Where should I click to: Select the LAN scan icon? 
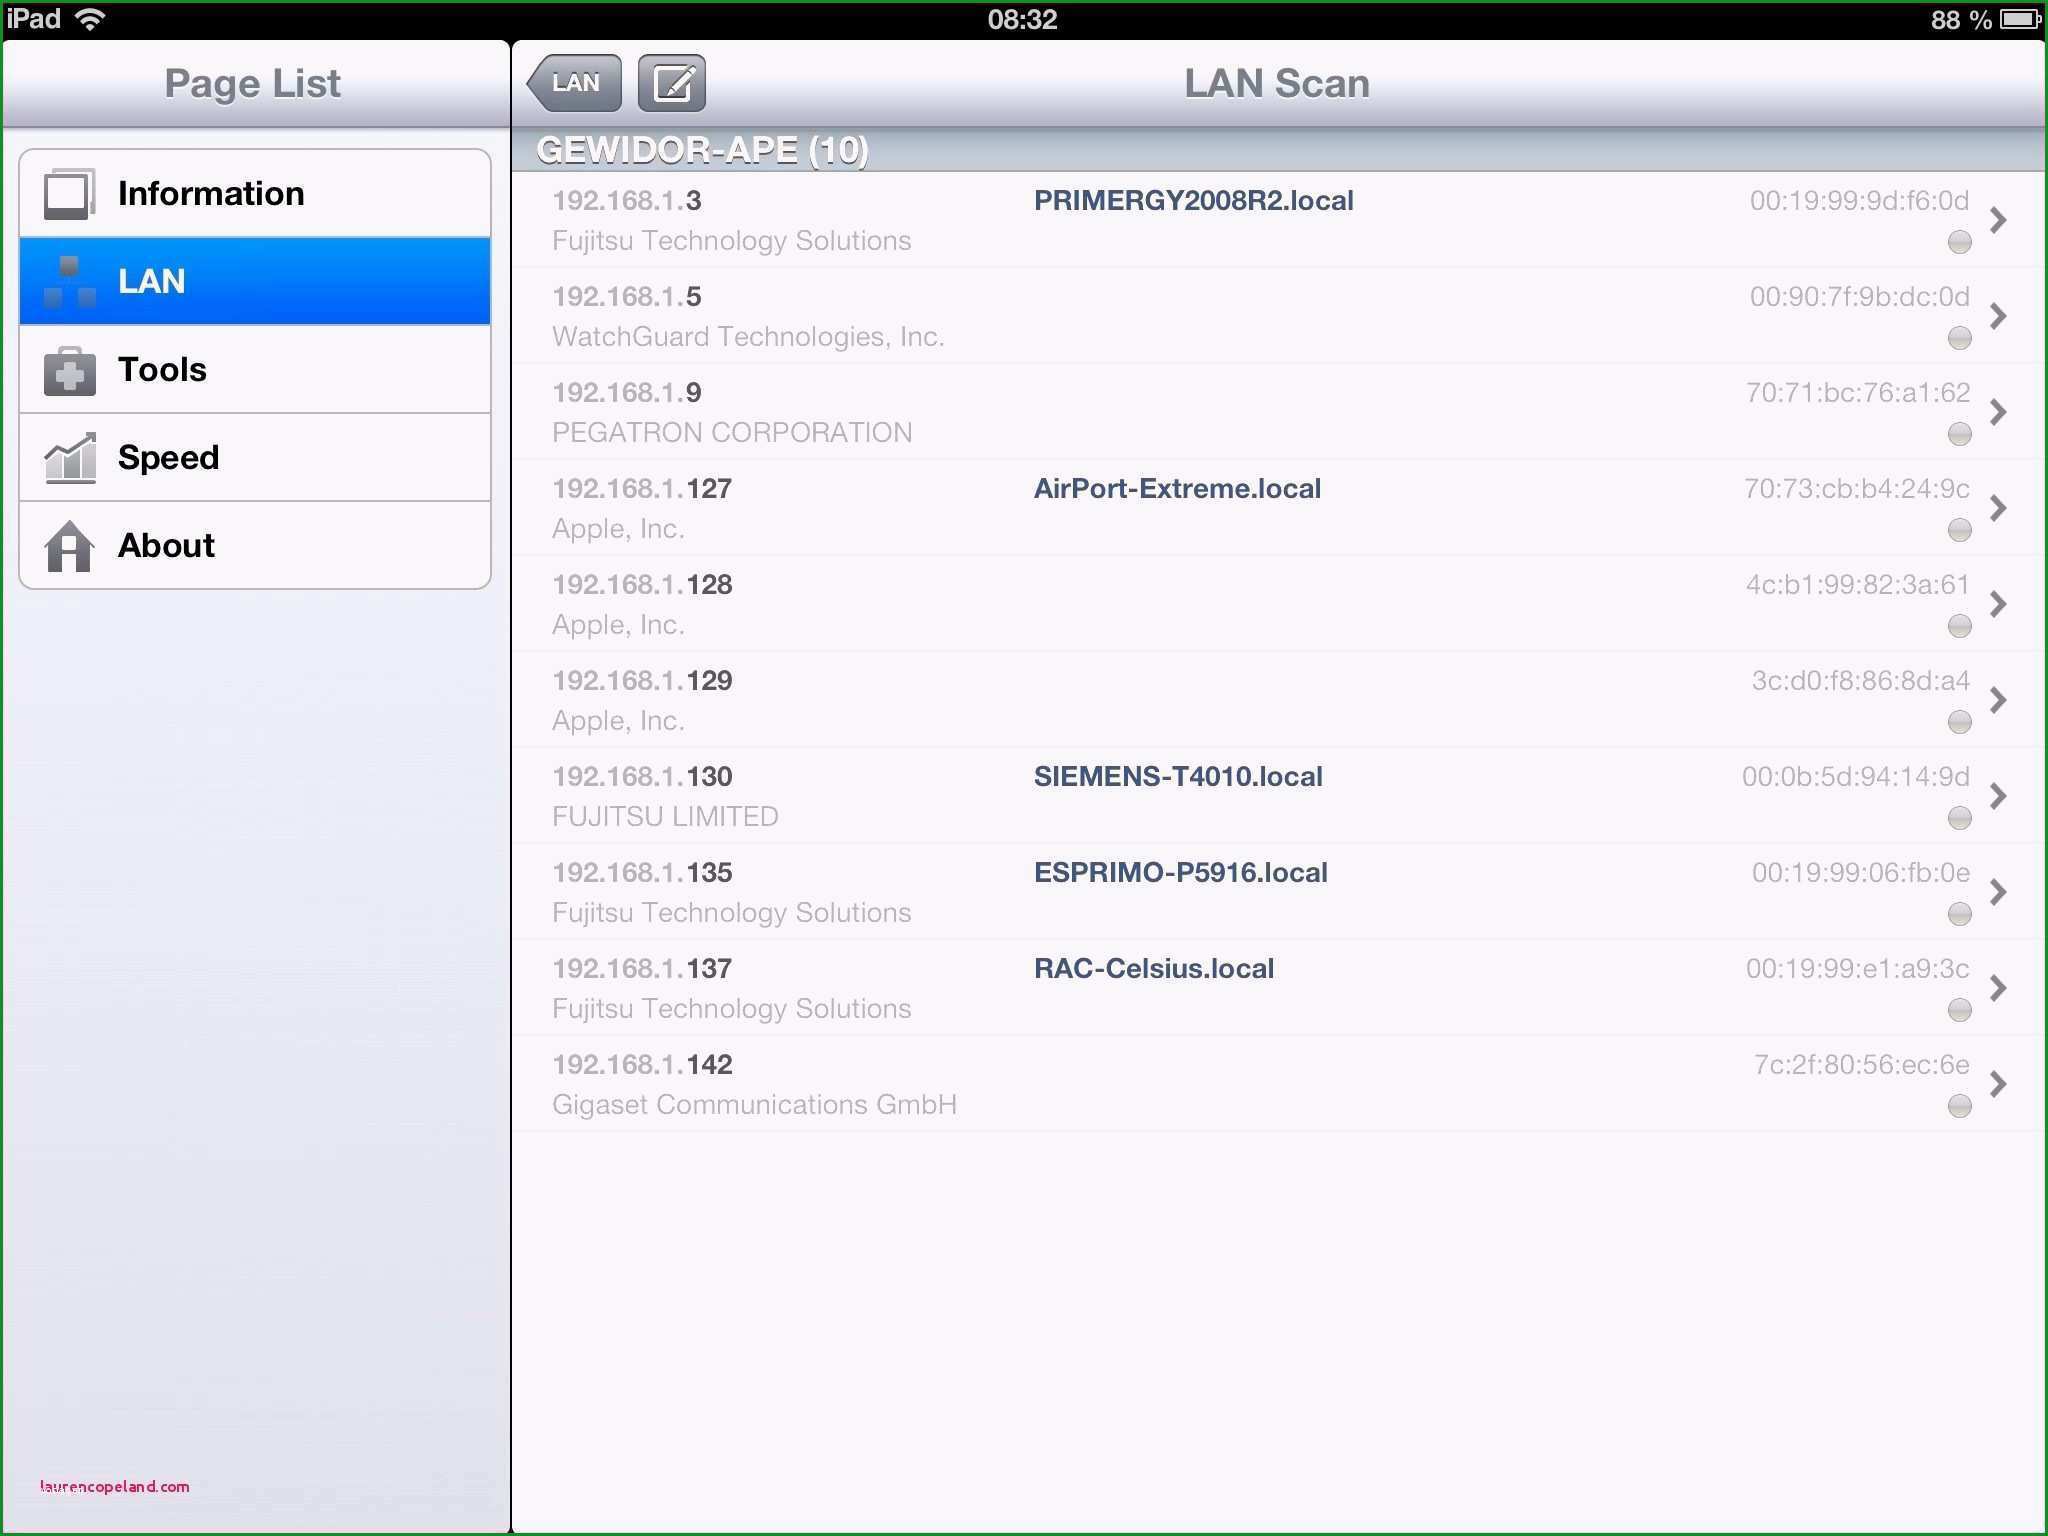tap(669, 84)
